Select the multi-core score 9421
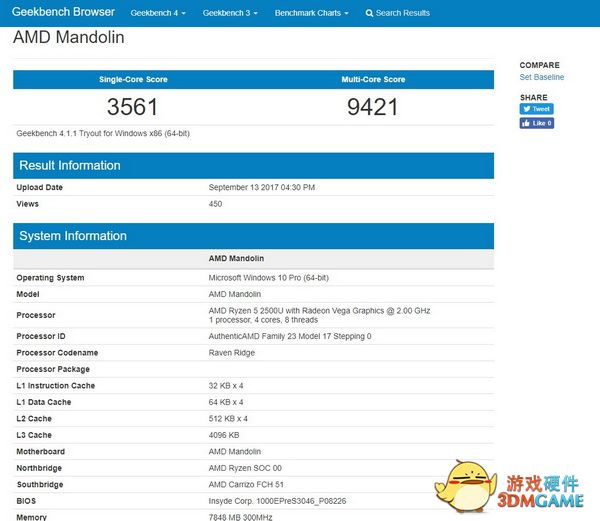 pyautogui.click(x=373, y=107)
